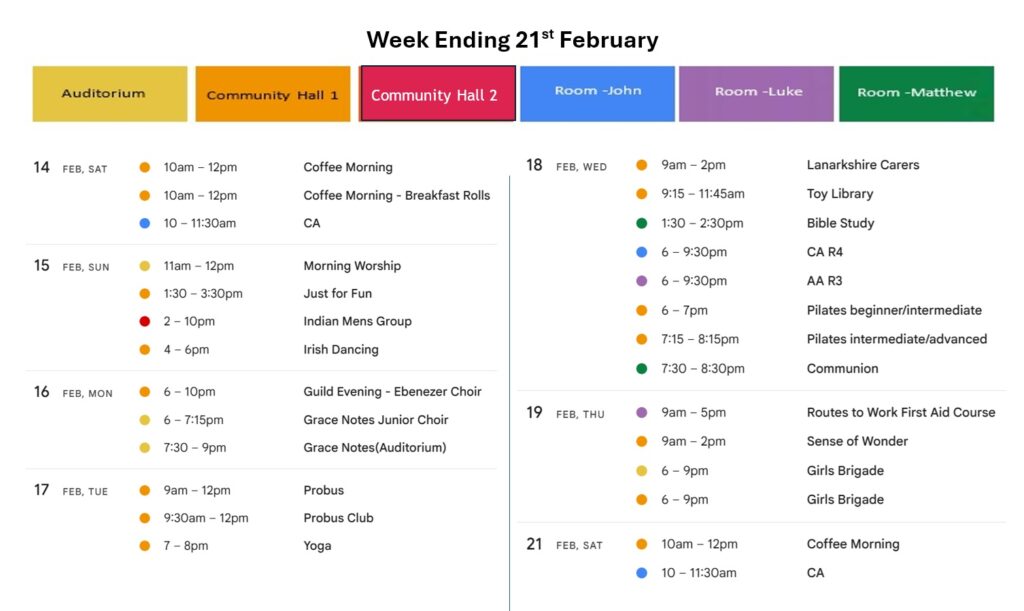The width and height of the screenshot is (1024, 611).
Task: Select the orange Community Hall 1 box
Action: (x=273, y=94)
